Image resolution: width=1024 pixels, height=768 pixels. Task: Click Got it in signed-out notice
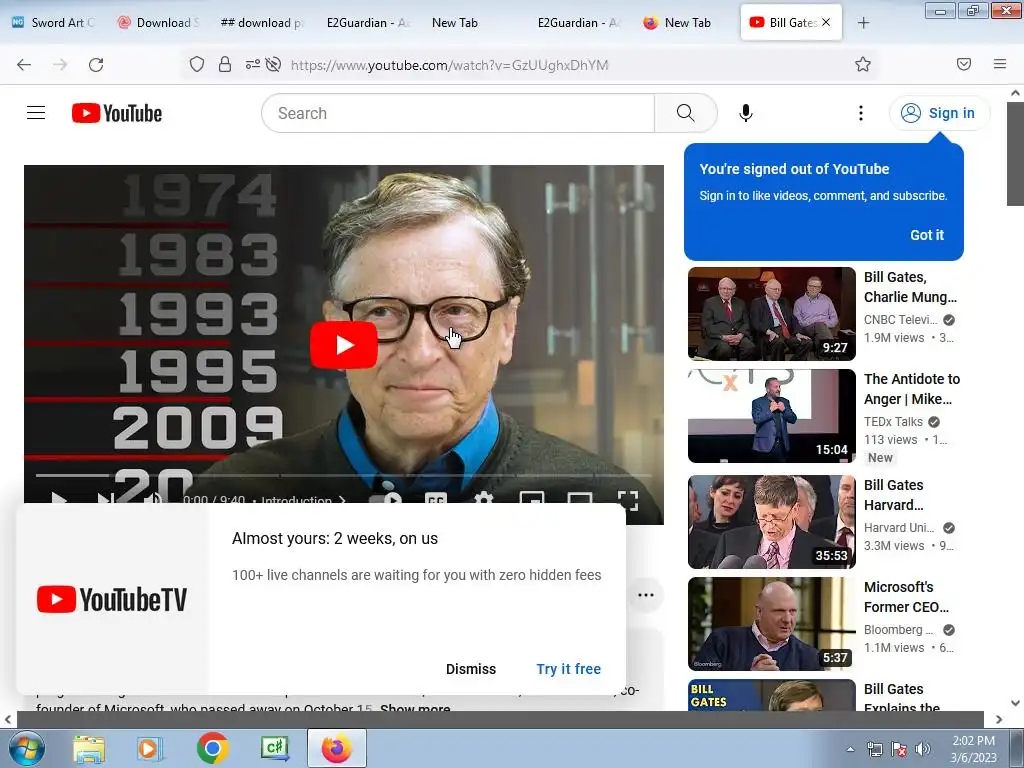click(x=927, y=235)
